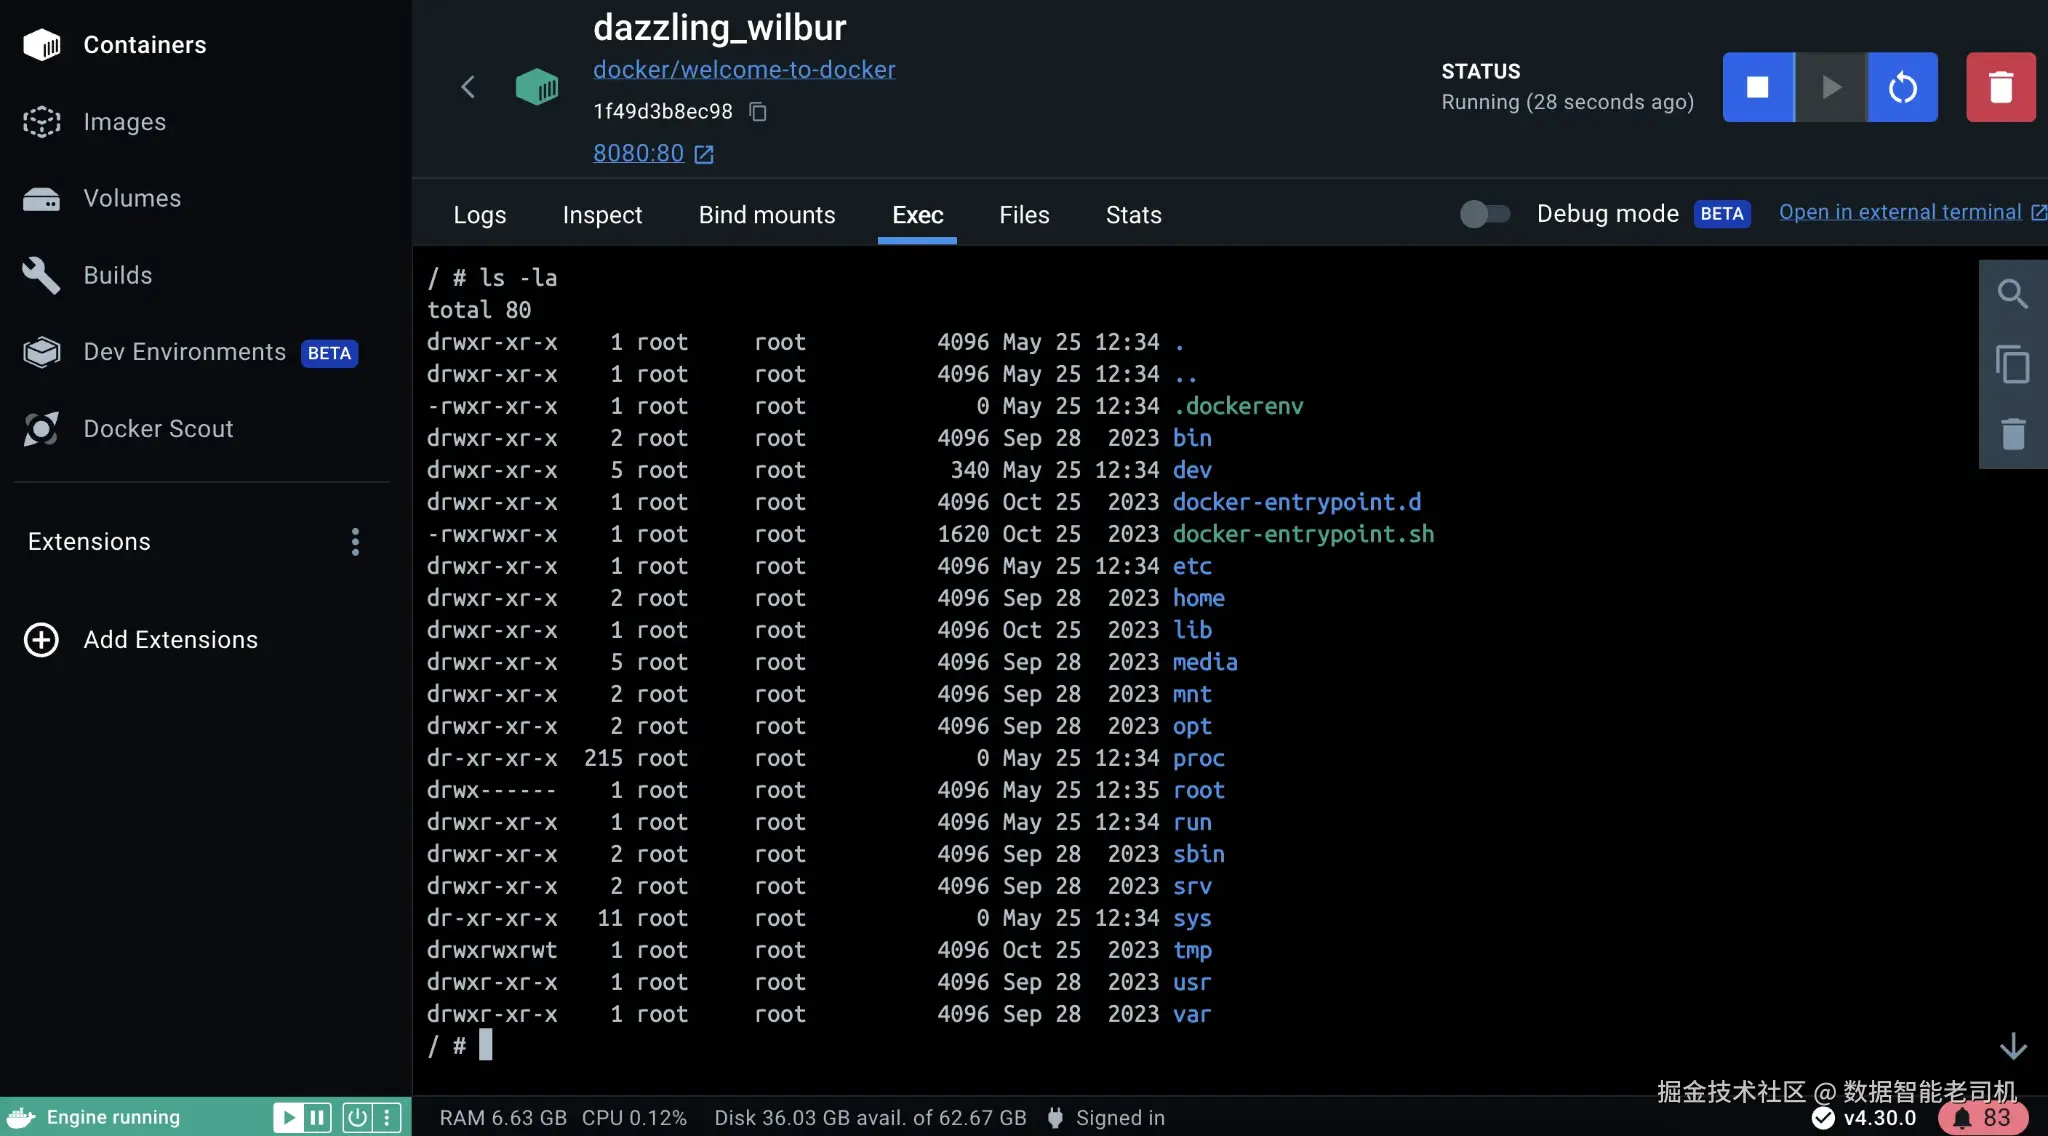Click the docker-entrypoint.d directory name

coord(1297,502)
